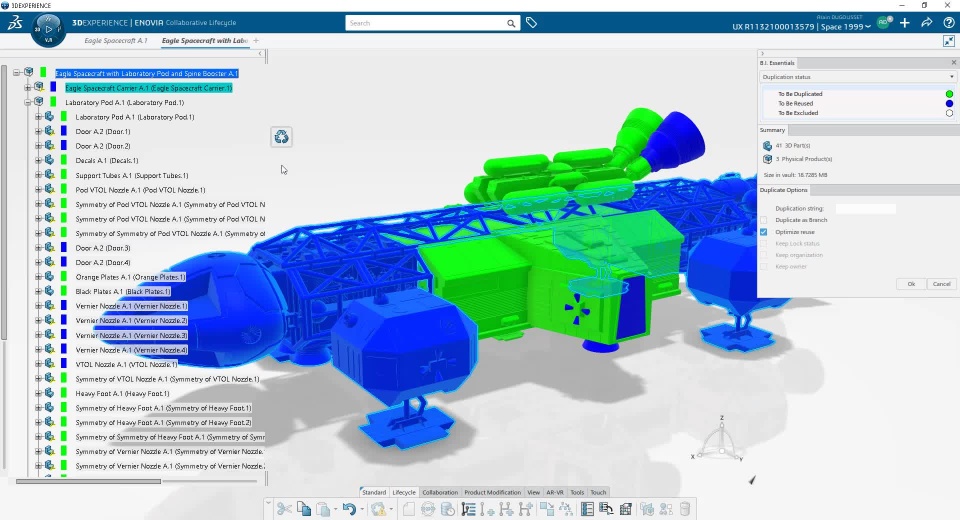Click into the Duplication string input field
The image size is (960, 520).
coord(865,209)
